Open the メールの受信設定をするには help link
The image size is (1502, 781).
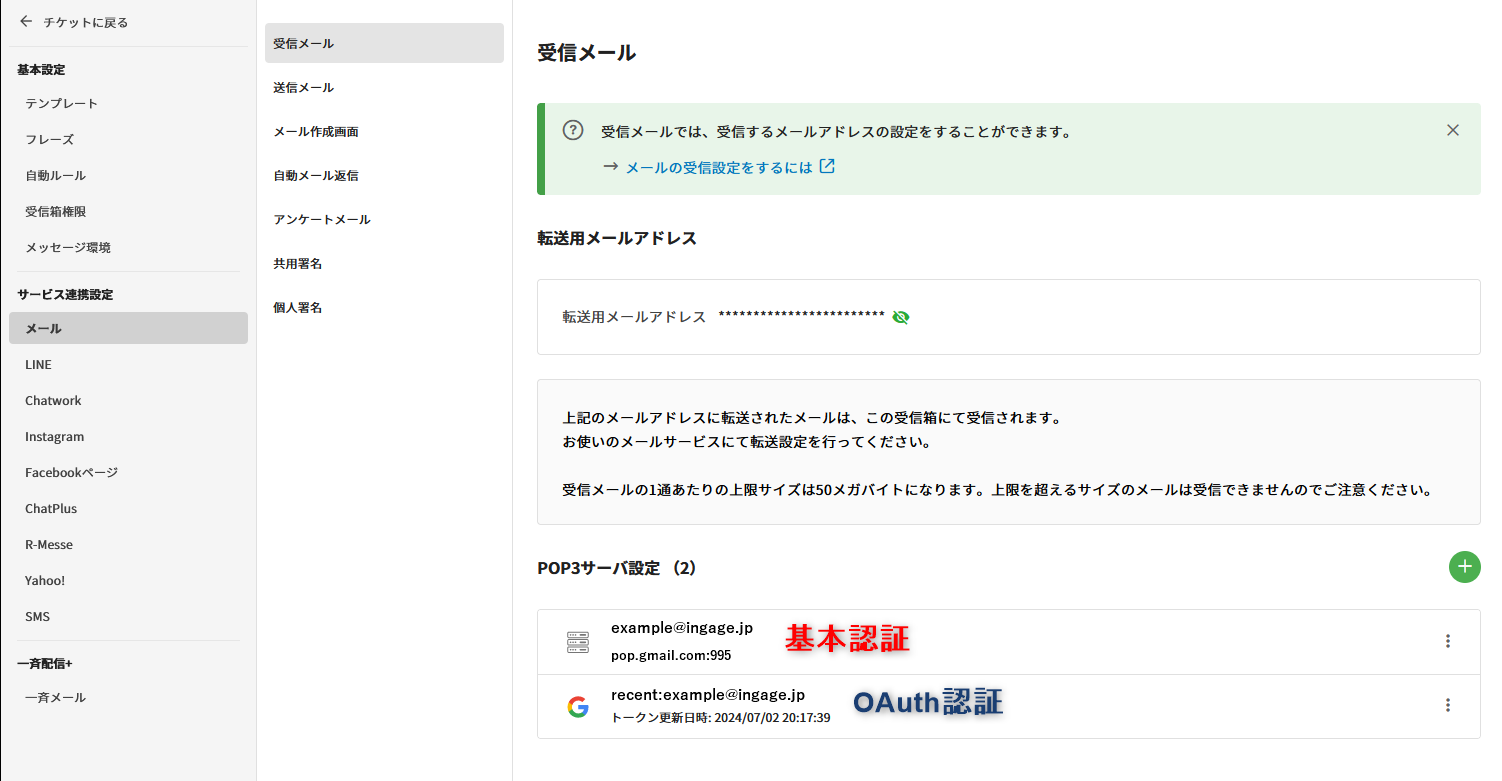[x=718, y=168]
